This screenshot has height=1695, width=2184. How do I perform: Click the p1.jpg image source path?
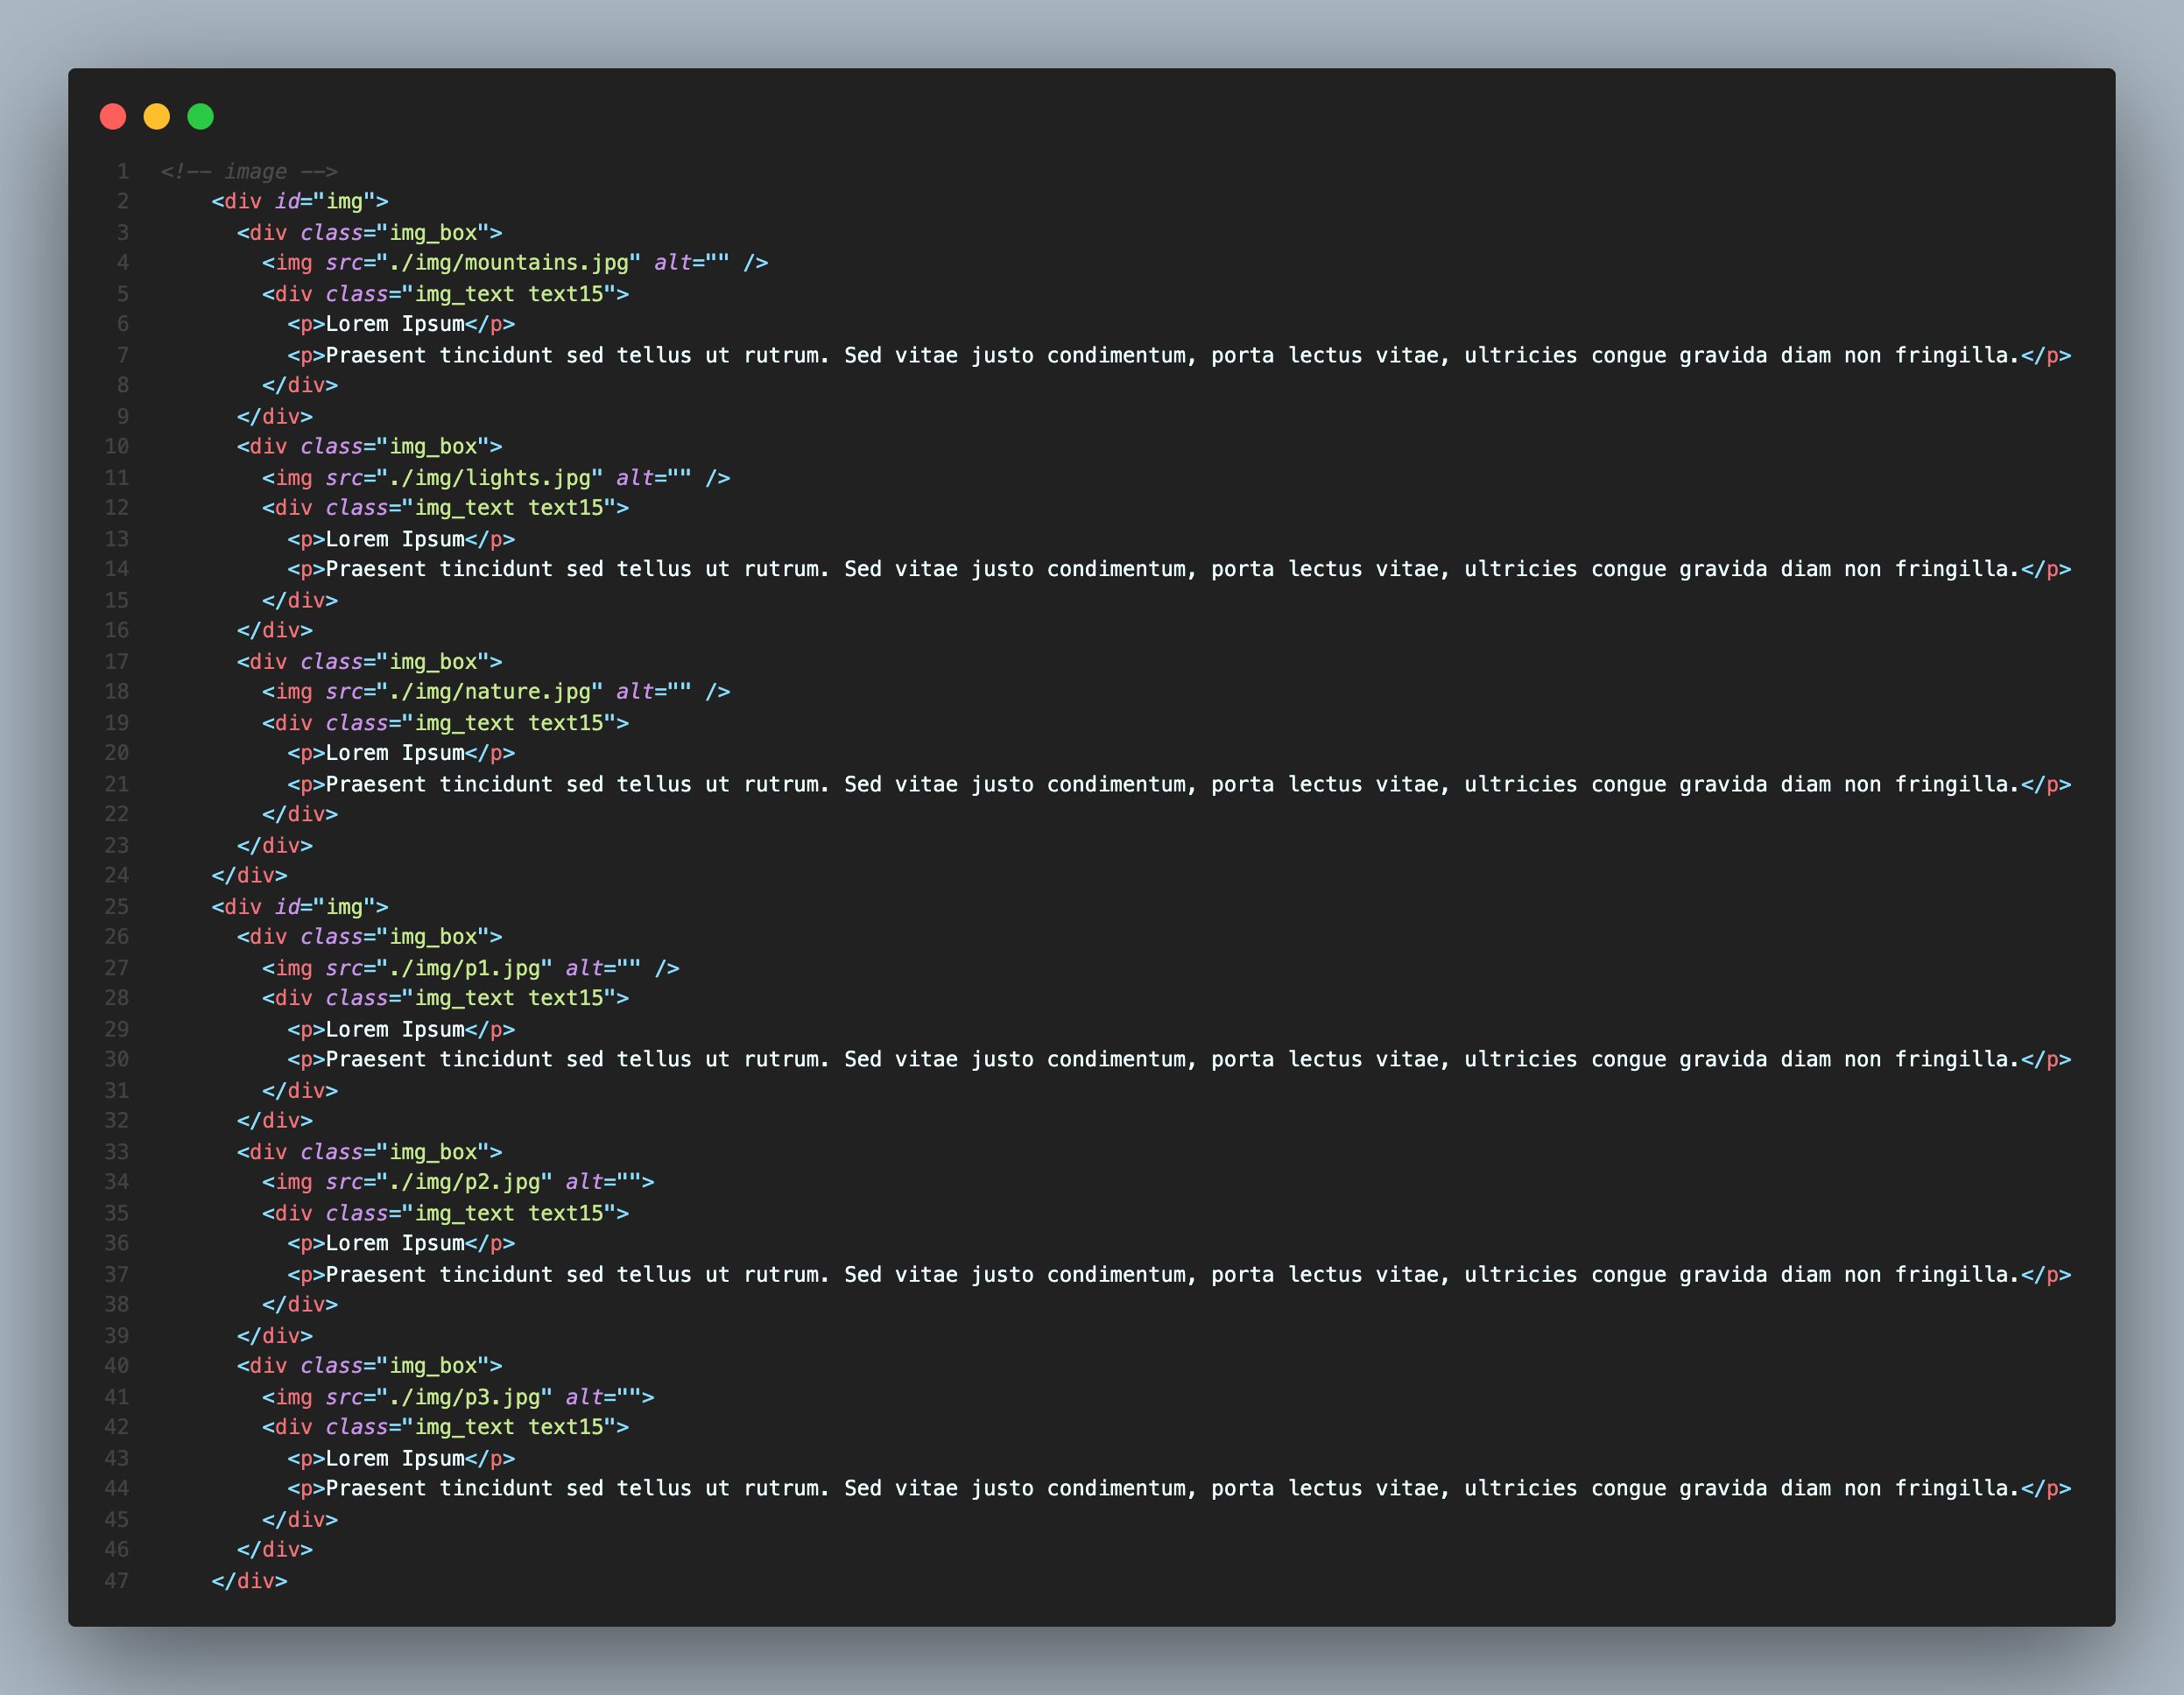[464, 968]
